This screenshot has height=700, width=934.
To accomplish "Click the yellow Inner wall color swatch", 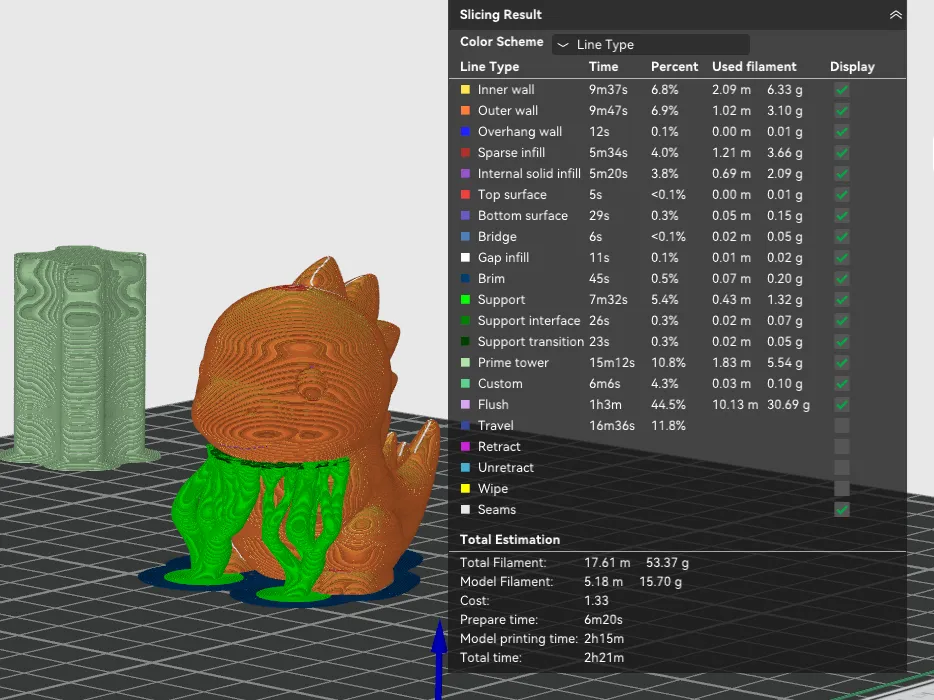I will point(465,89).
